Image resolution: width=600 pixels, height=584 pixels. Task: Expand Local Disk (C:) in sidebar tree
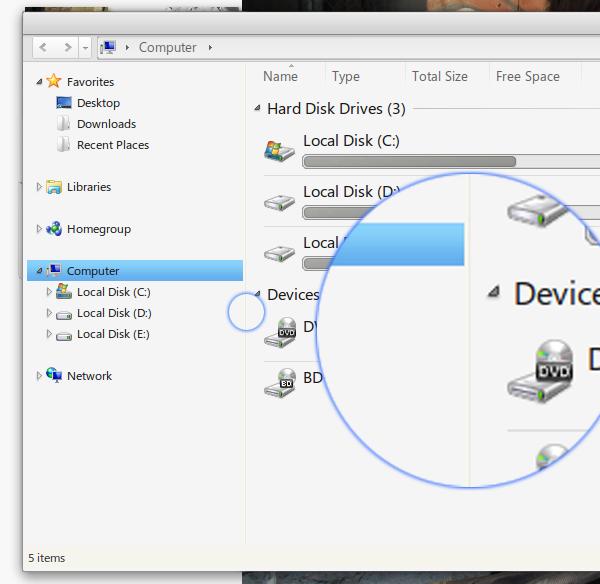coord(49,292)
